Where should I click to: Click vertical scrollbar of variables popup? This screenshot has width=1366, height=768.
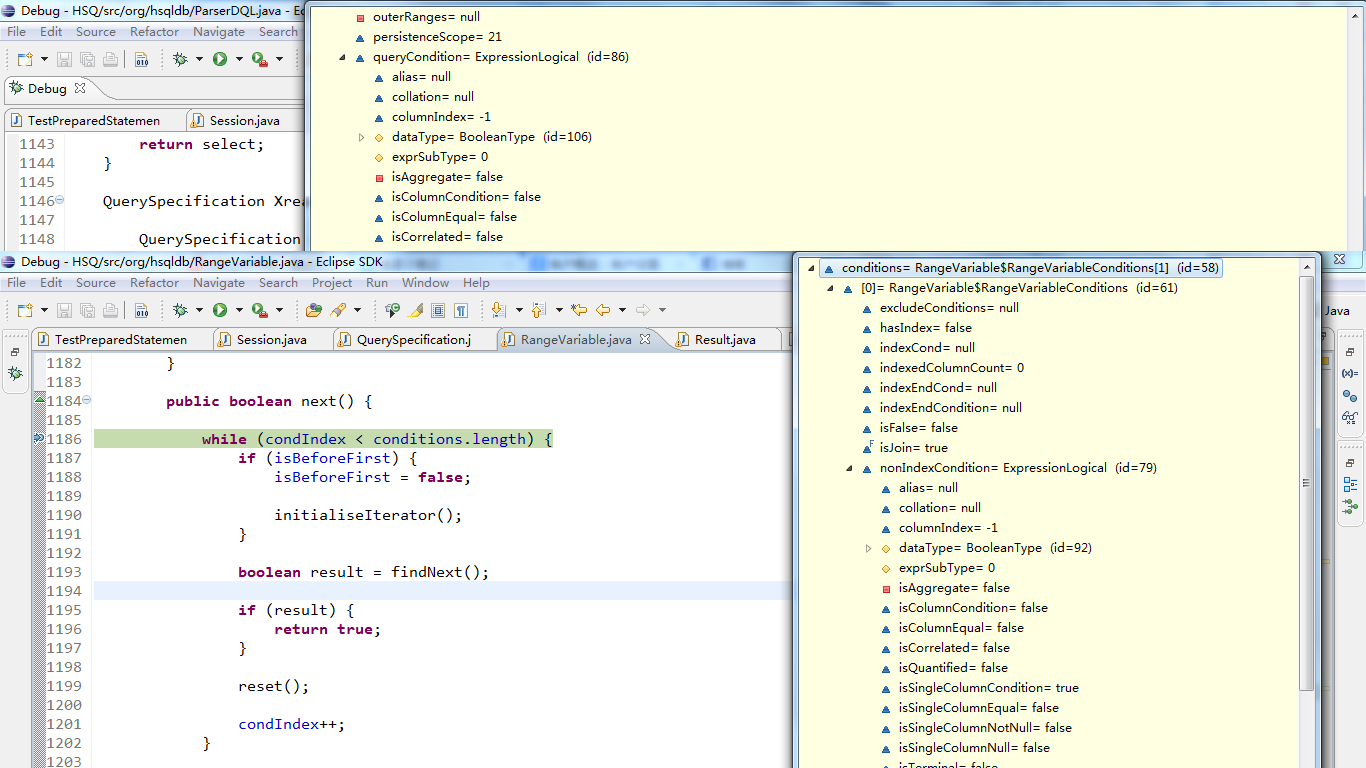click(1306, 483)
